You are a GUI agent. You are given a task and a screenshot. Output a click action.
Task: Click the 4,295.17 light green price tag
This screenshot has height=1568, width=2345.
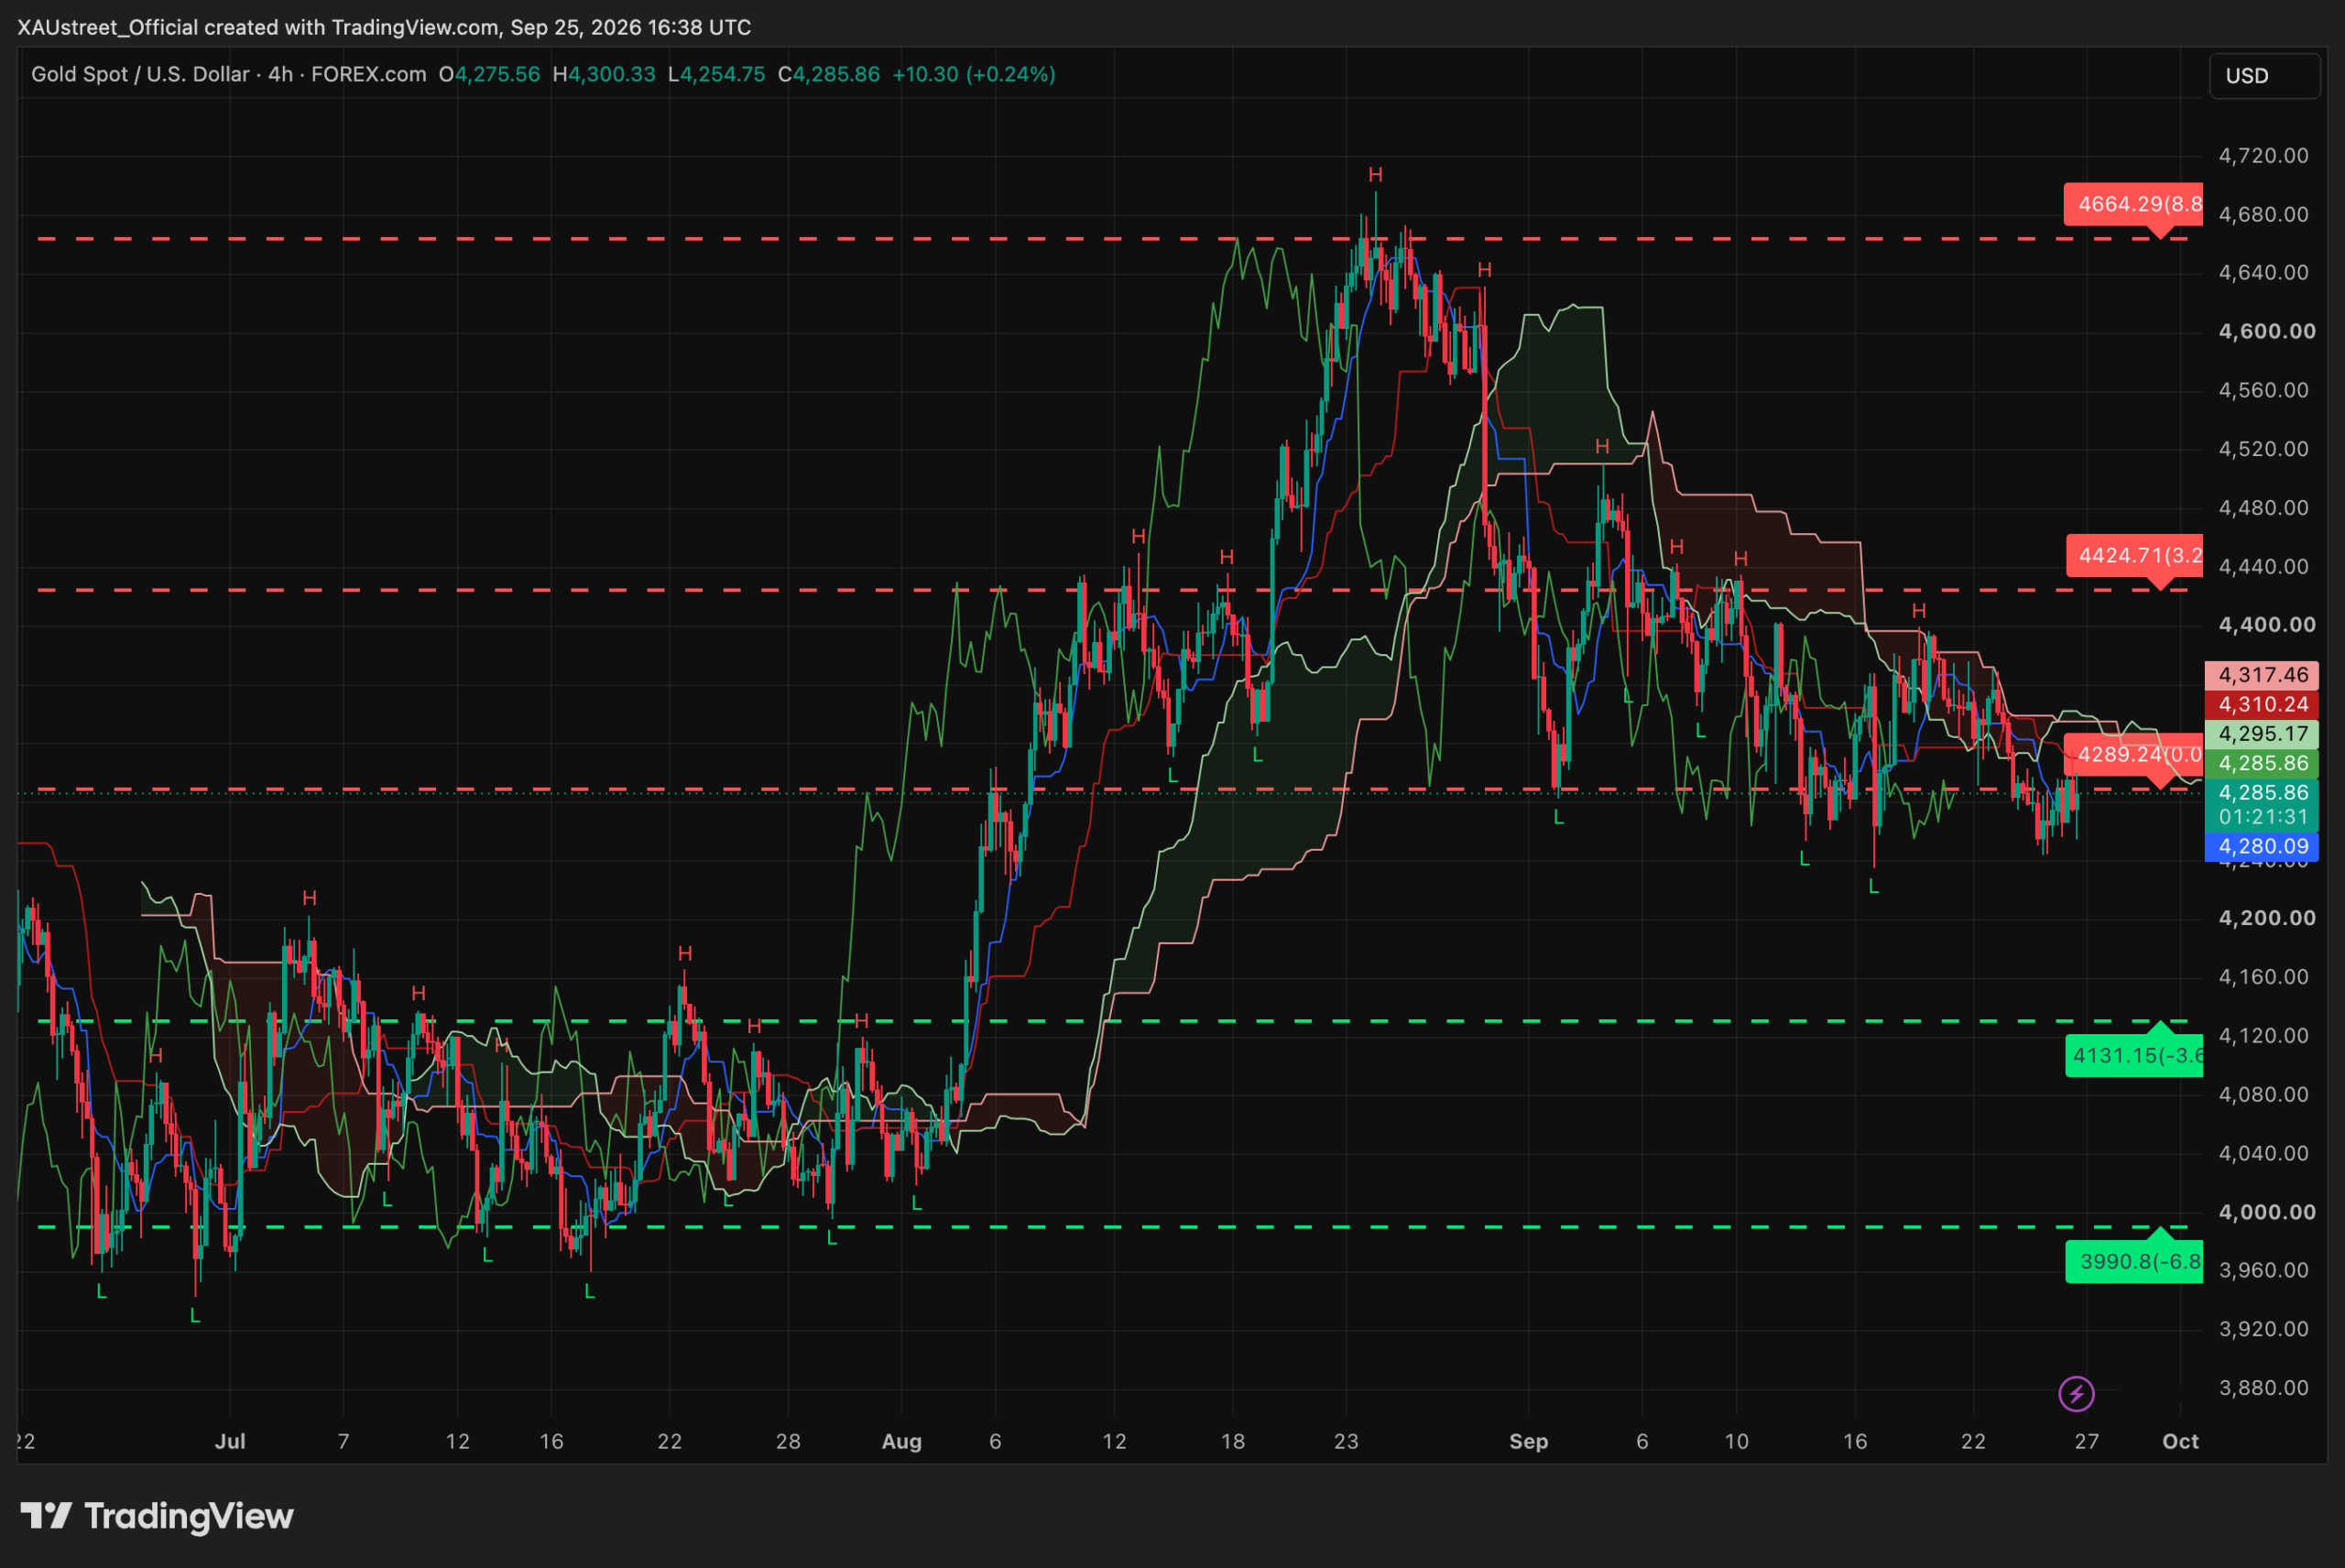coord(2261,734)
